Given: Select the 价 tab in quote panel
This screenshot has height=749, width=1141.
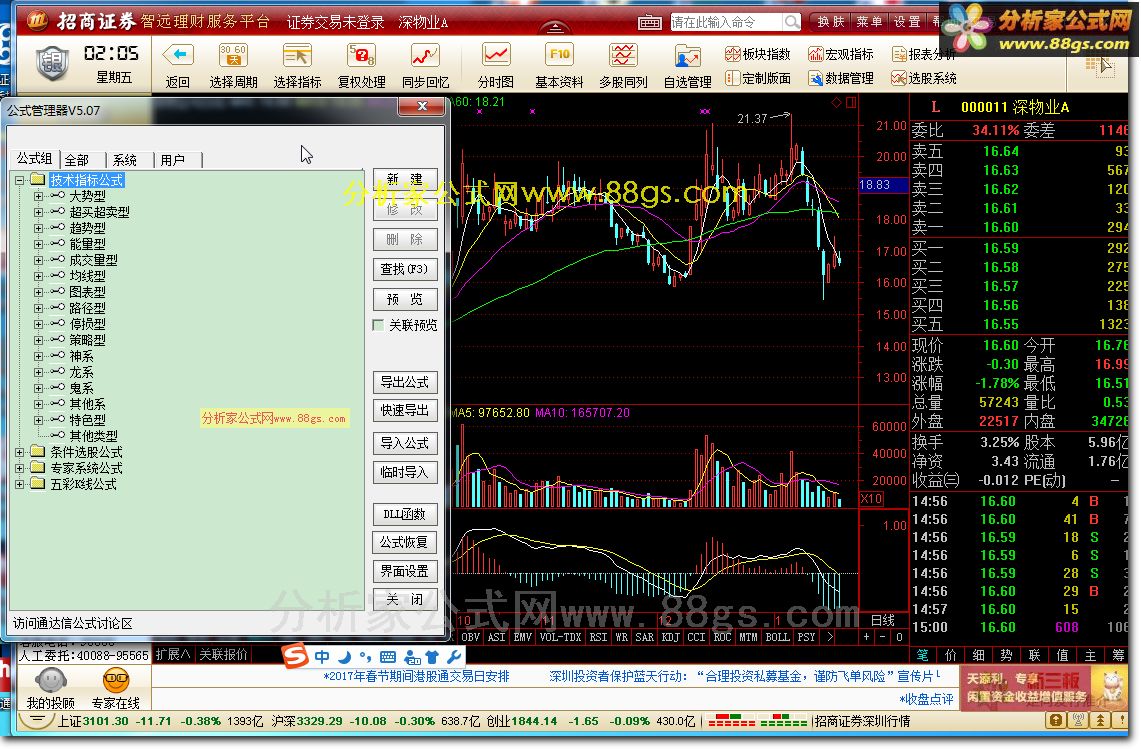Looking at the screenshot, I should coord(950,655).
